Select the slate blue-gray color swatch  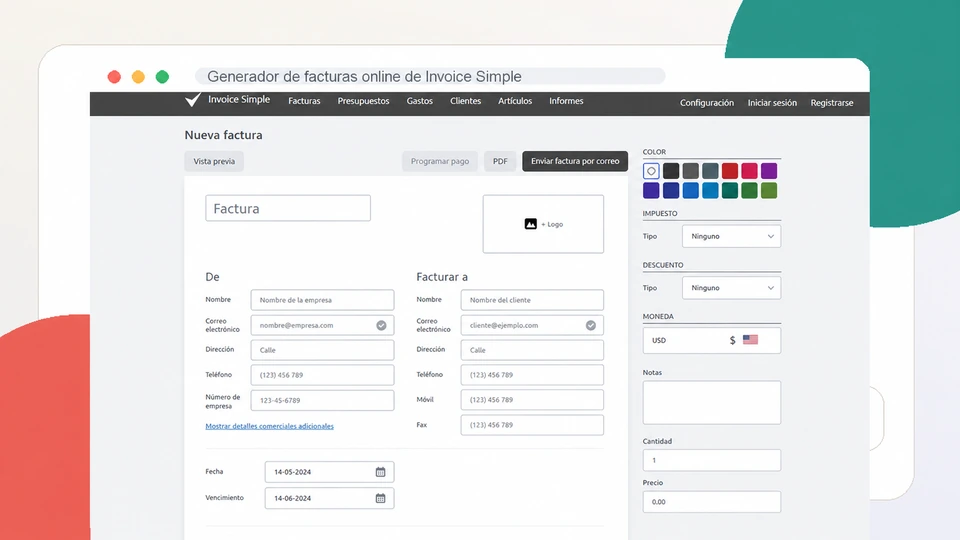710,171
